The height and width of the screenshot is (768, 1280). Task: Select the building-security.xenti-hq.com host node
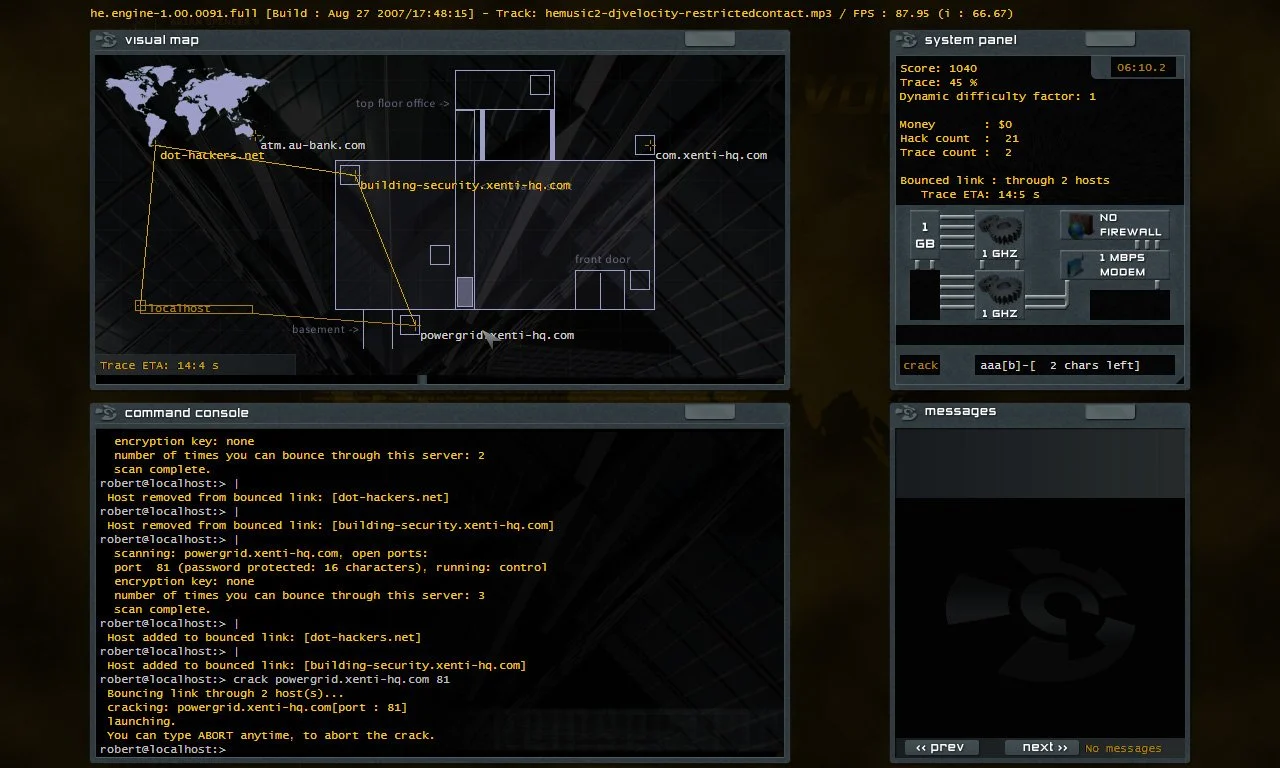[x=349, y=174]
